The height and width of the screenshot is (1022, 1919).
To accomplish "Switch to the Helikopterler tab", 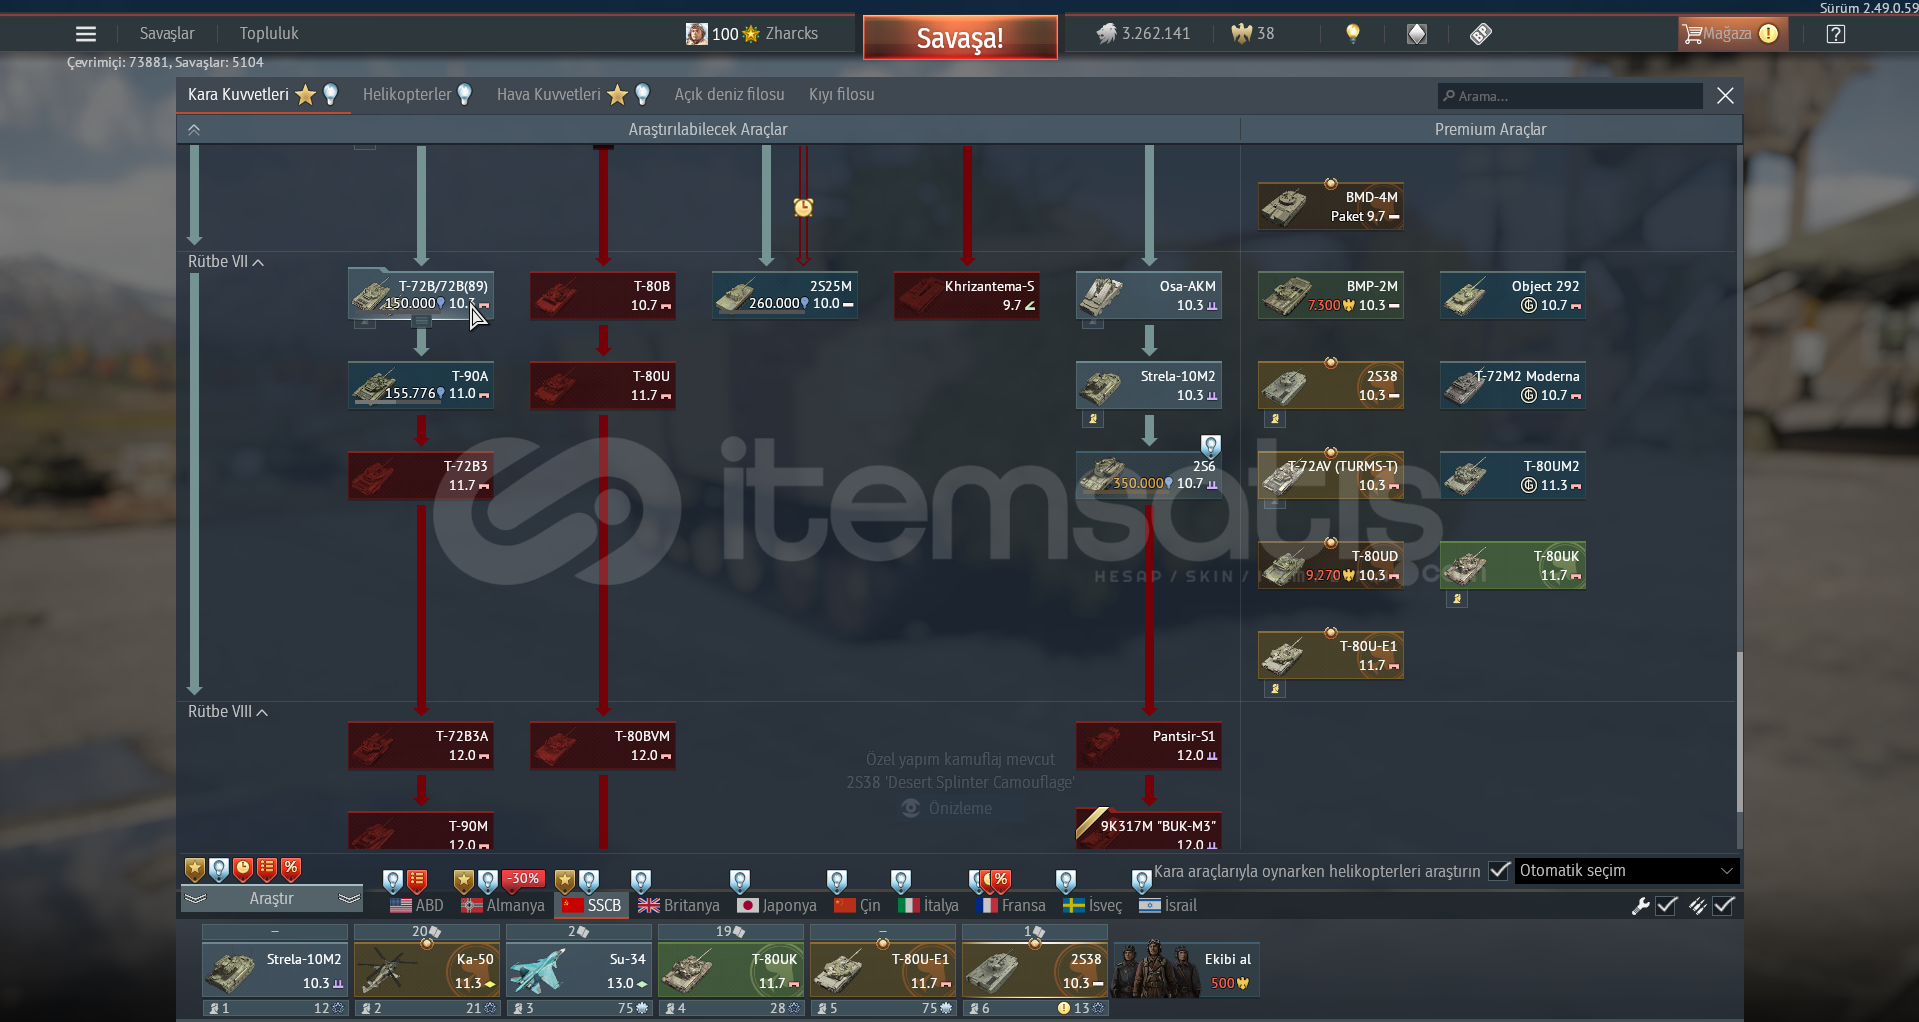I will point(407,95).
